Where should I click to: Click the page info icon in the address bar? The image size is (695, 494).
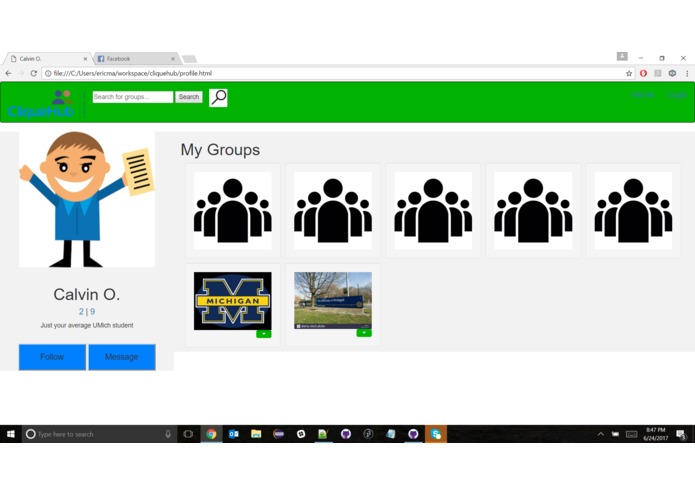(48, 74)
